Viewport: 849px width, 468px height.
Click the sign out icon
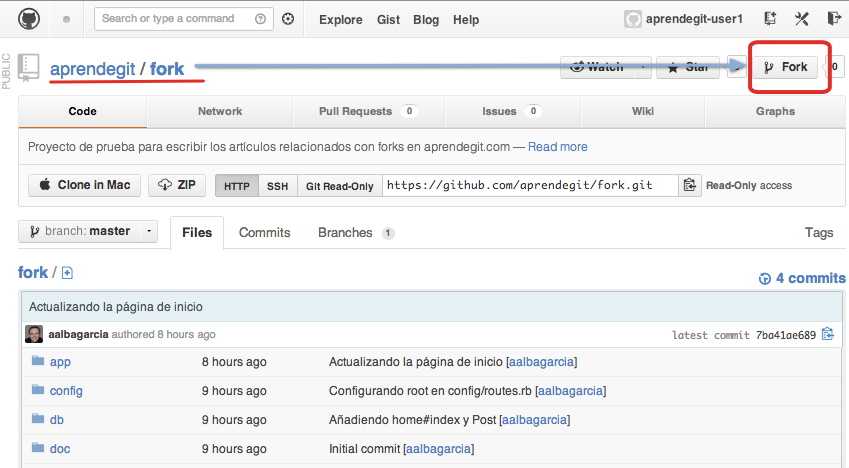(834, 19)
